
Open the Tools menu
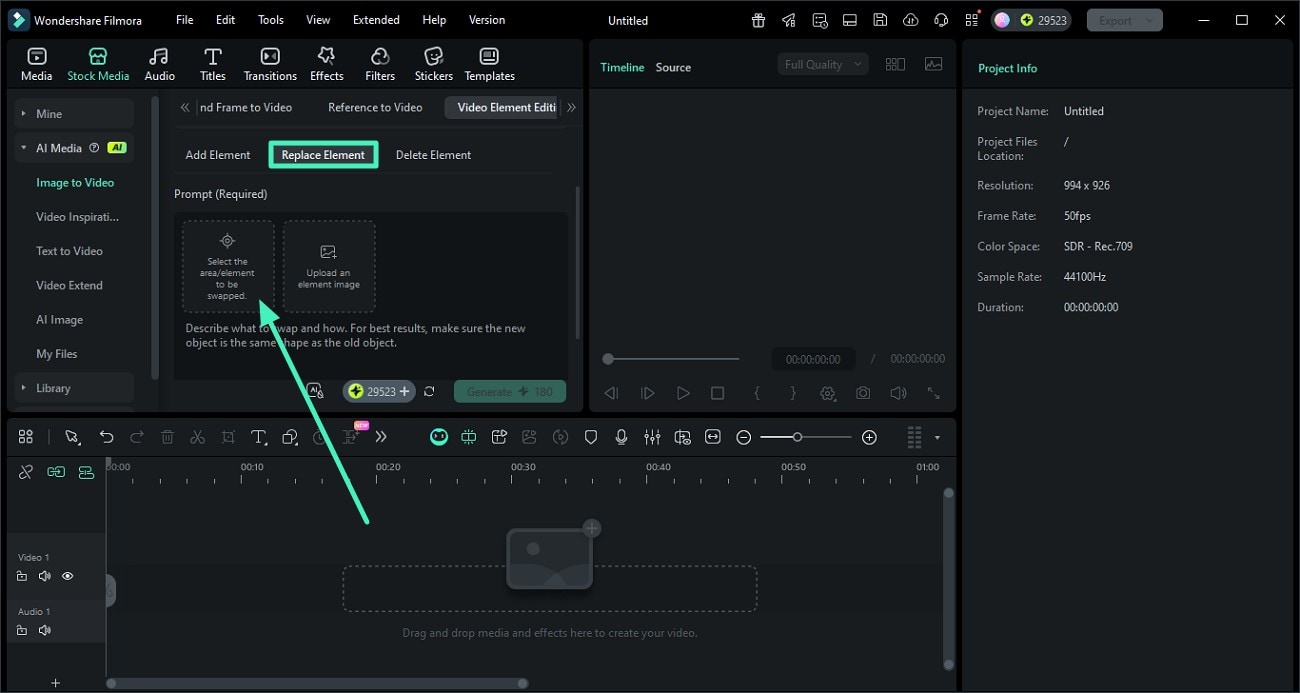[271, 20]
